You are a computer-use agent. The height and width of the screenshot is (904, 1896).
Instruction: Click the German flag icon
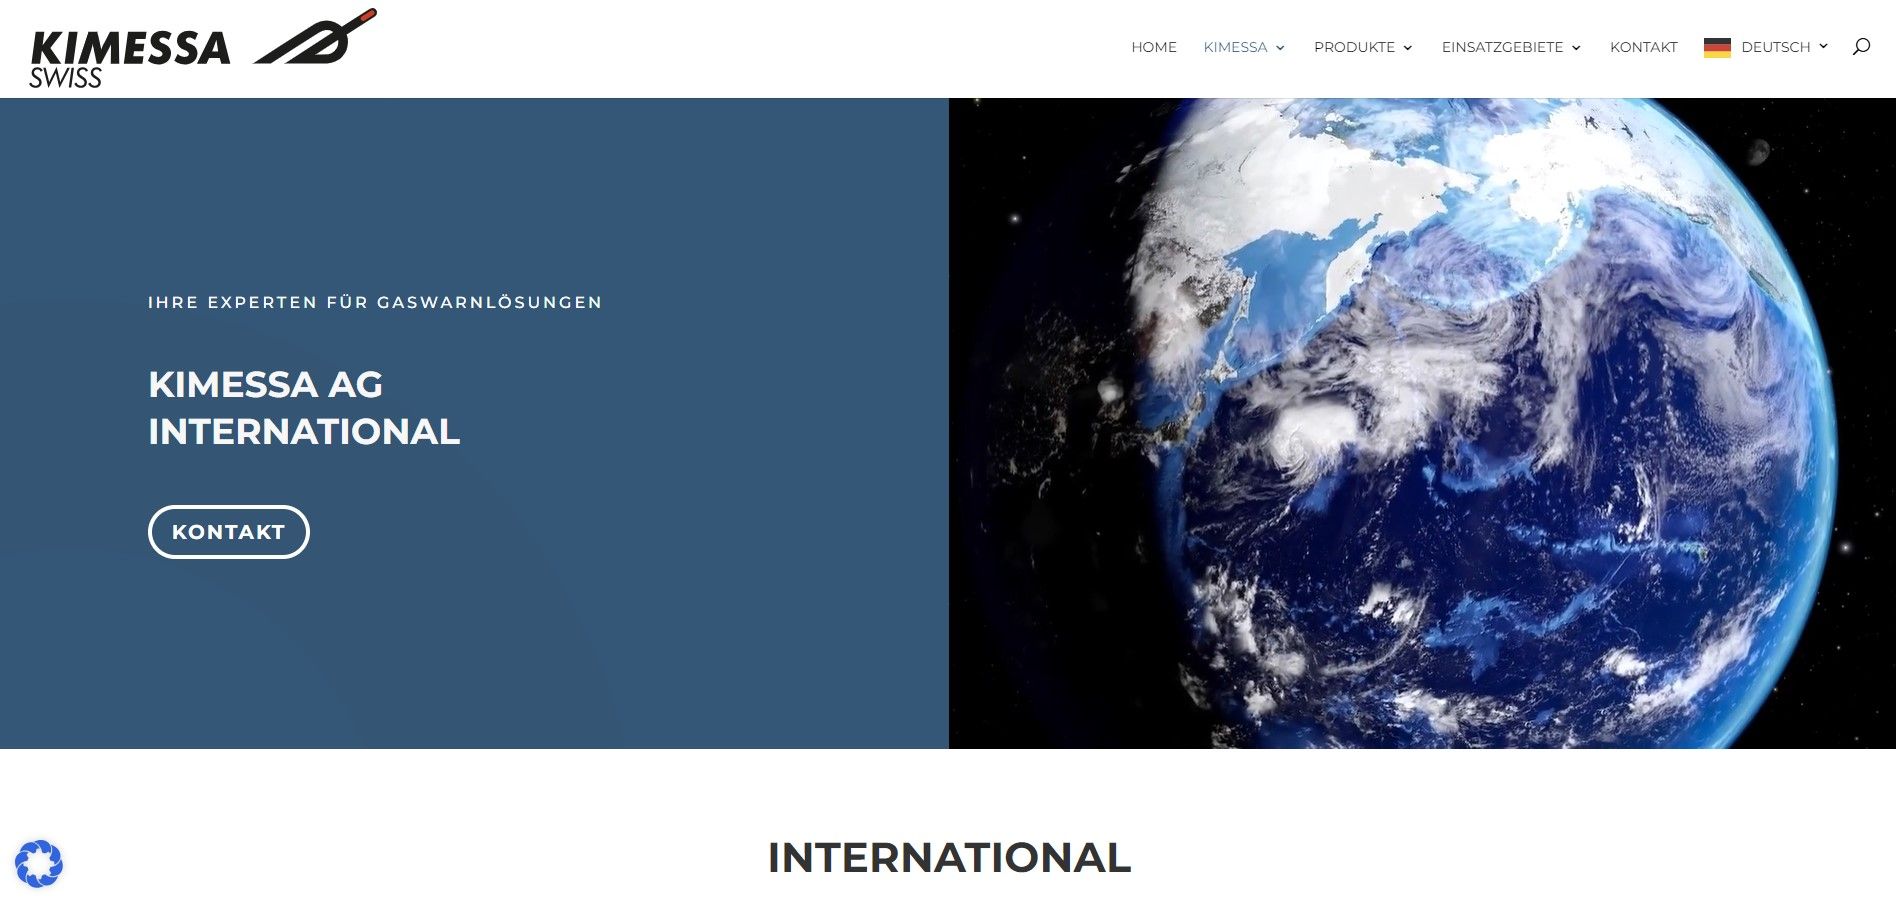1717,47
